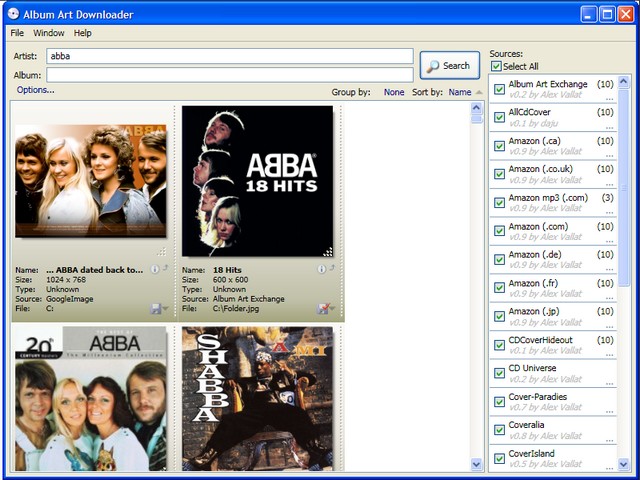Viewport: 640px width, 480px height.
Task: Toggle the CoverIsland source checkbox
Action: pos(499,458)
